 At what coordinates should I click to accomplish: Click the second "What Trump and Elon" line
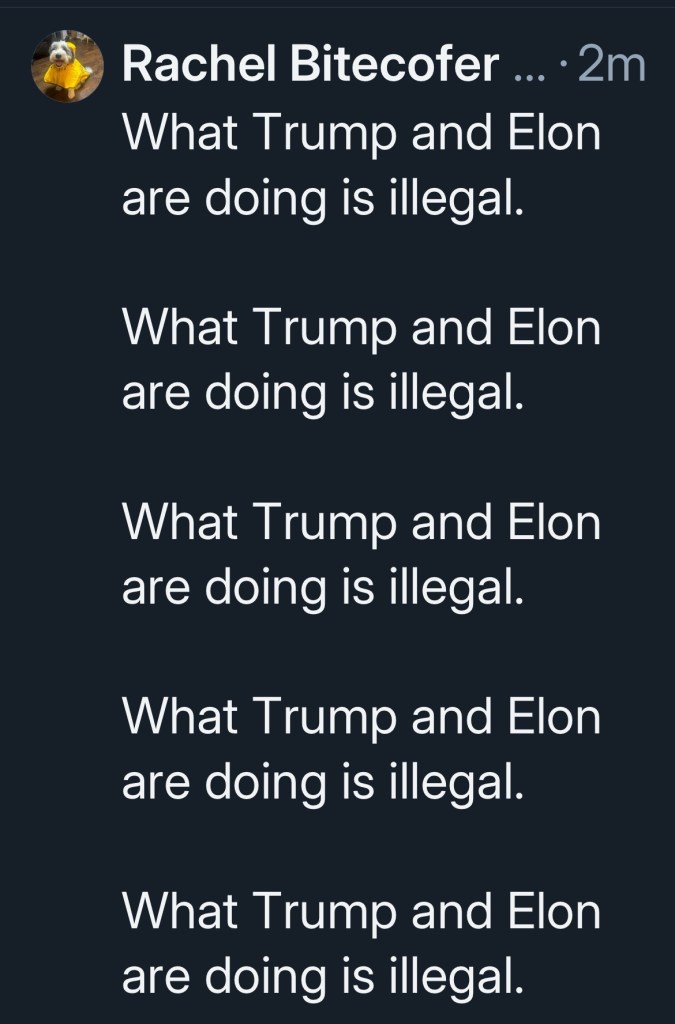[361, 329]
